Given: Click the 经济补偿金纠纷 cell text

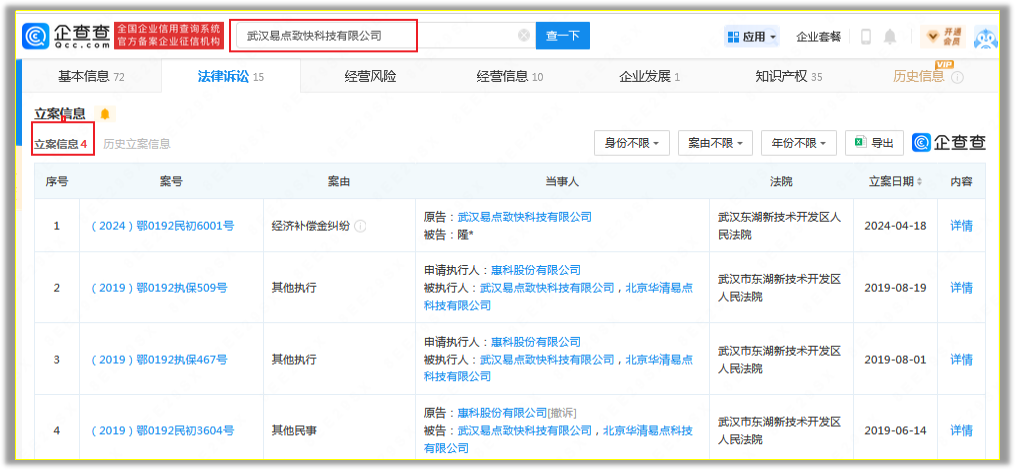Looking at the screenshot, I should [310, 226].
